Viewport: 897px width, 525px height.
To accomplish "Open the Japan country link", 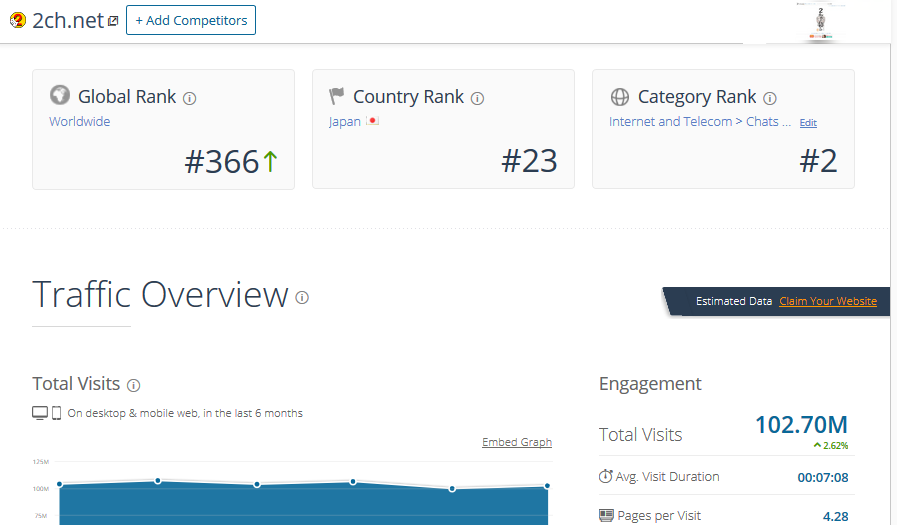I will (345, 122).
